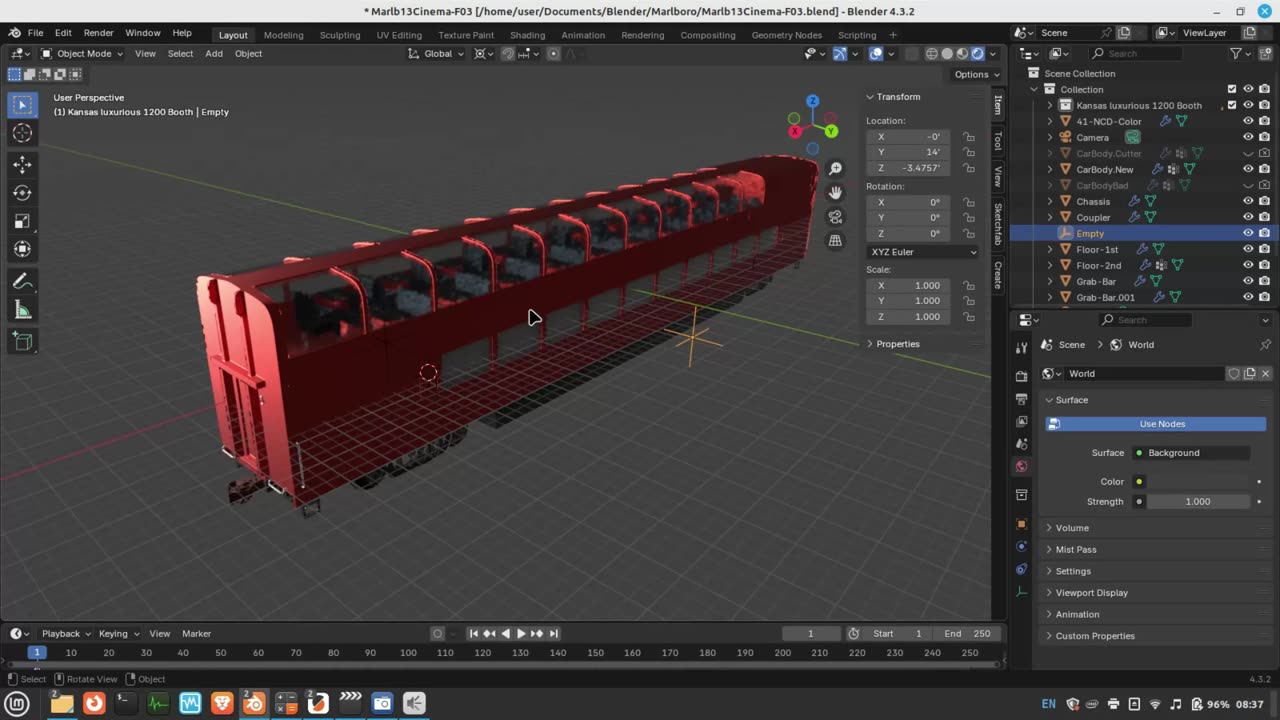This screenshot has width=1280, height=720.
Task: Toggle visibility of the Coupler object
Action: coord(1248,217)
